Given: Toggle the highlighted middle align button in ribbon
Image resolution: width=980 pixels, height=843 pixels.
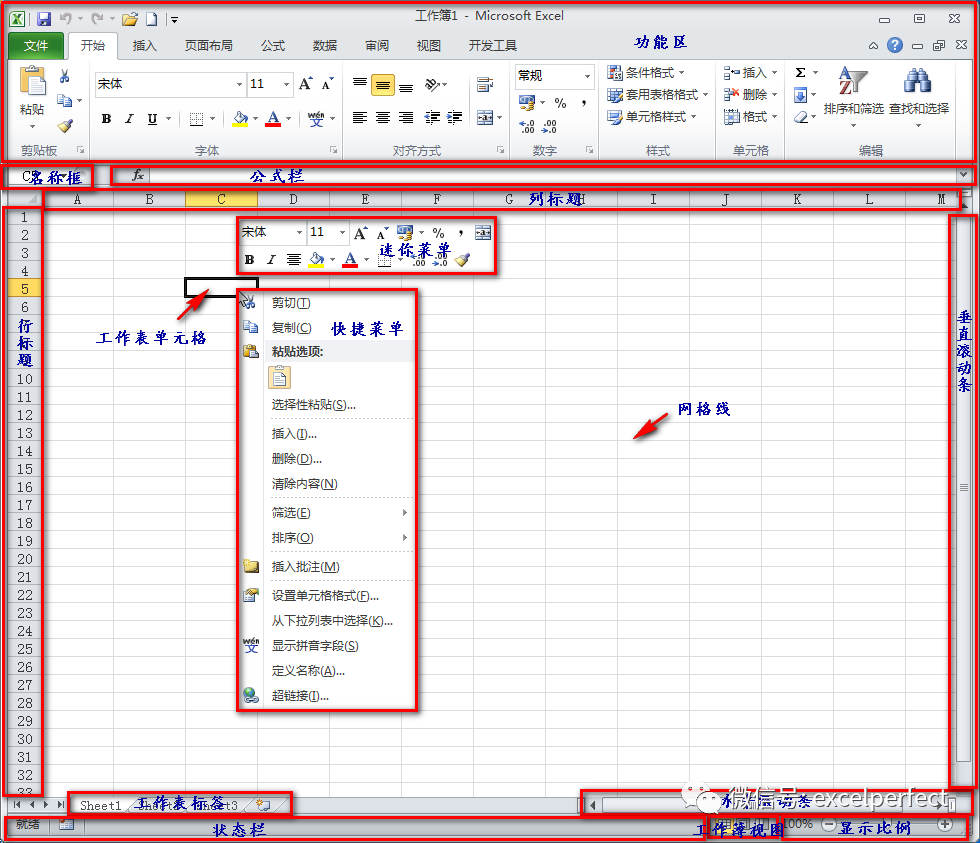Looking at the screenshot, I should click(382, 85).
